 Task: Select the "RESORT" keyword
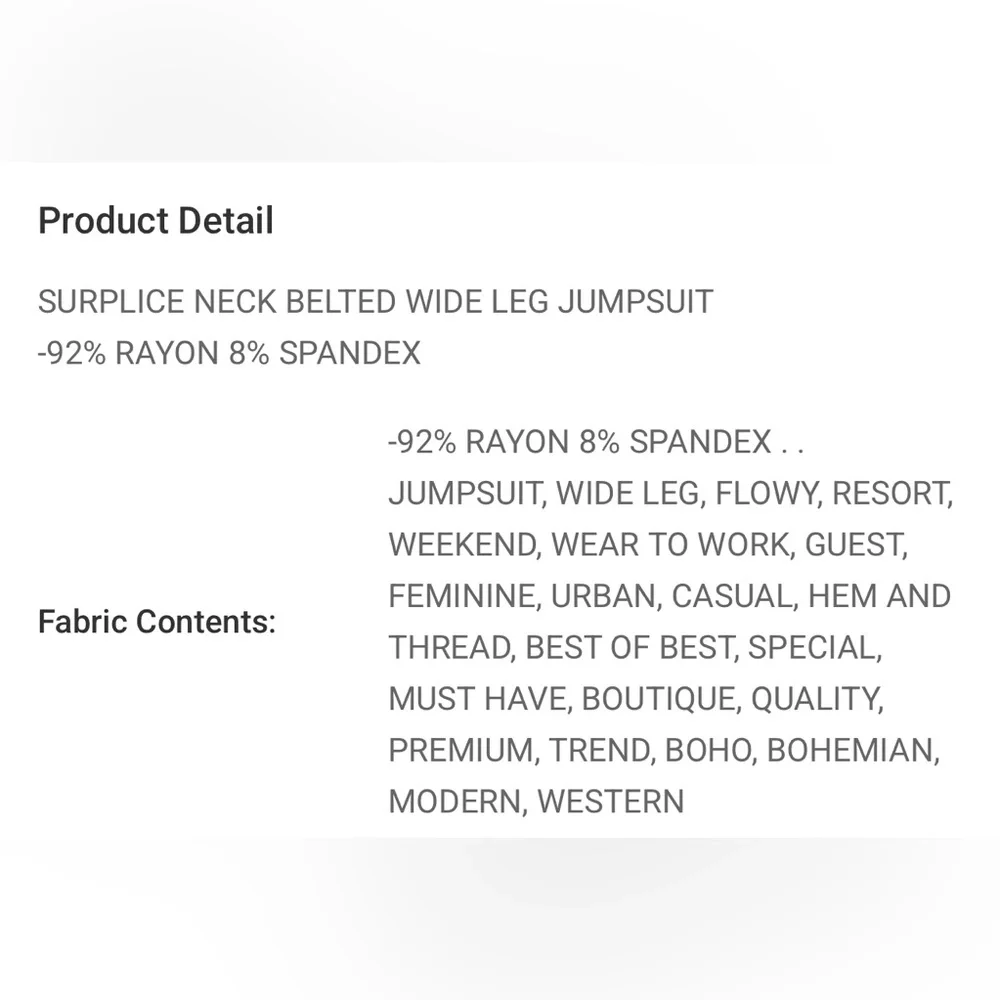tap(890, 493)
